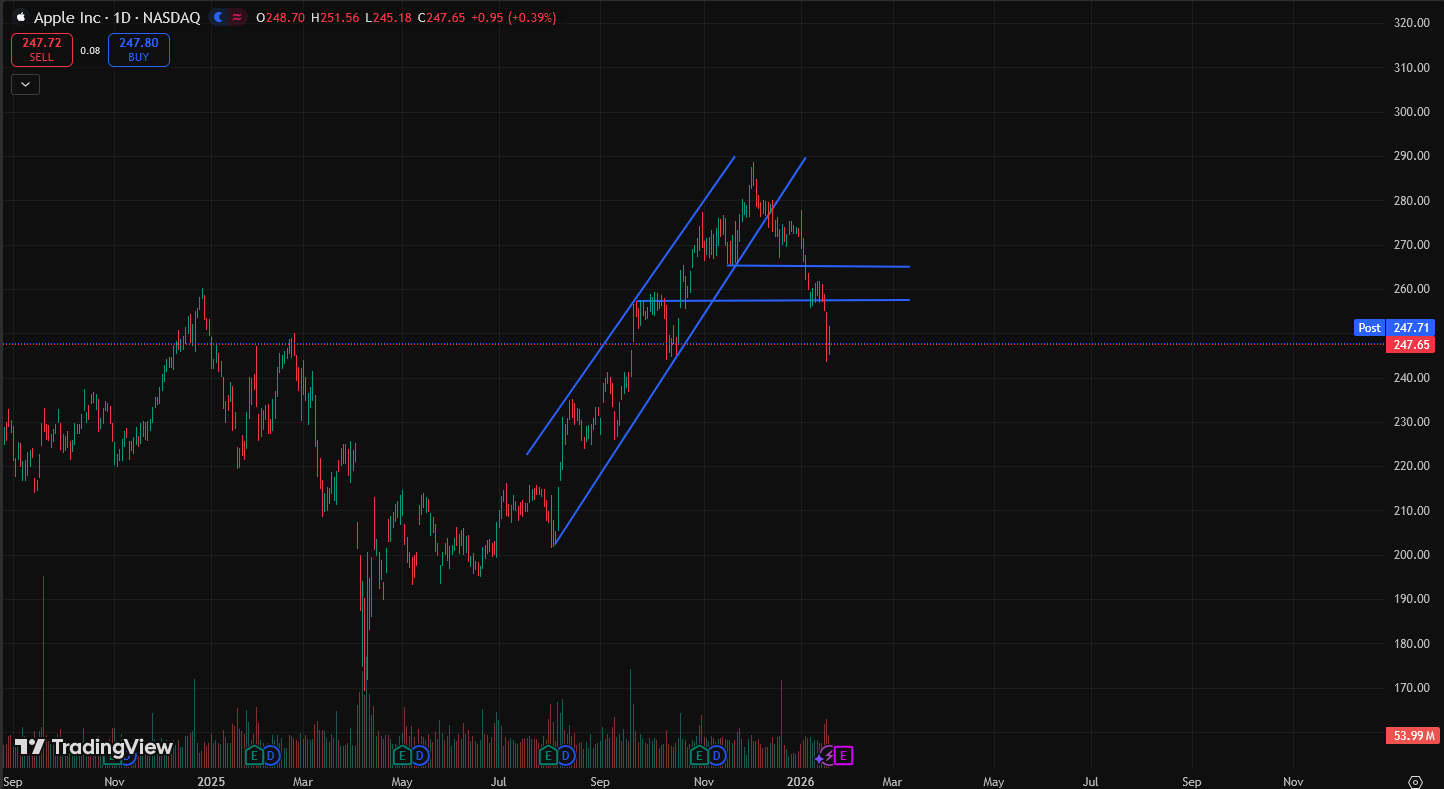Click the blue dividend D marker near February 2025
Image resolution: width=1444 pixels, height=789 pixels.
pyautogui.click(x=270, y=754)
